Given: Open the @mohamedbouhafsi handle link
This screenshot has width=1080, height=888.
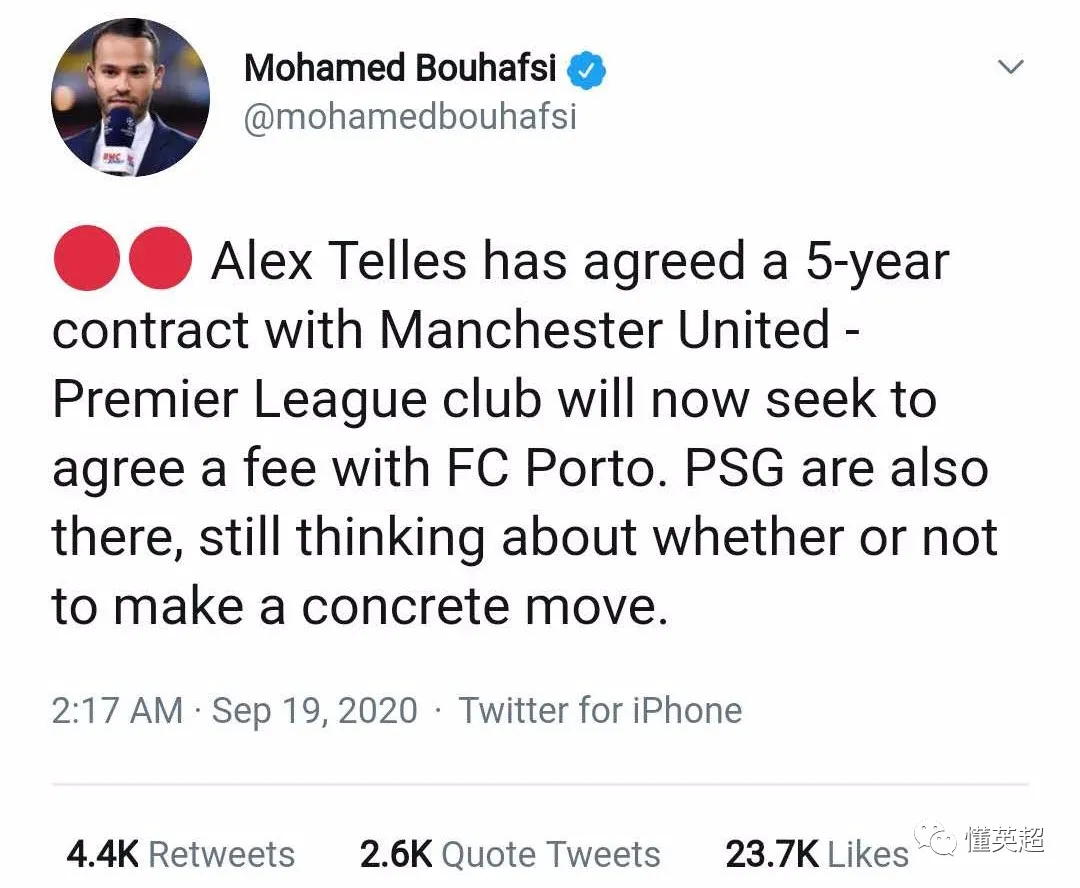Looking at the screenshot, I should (410, 118).
